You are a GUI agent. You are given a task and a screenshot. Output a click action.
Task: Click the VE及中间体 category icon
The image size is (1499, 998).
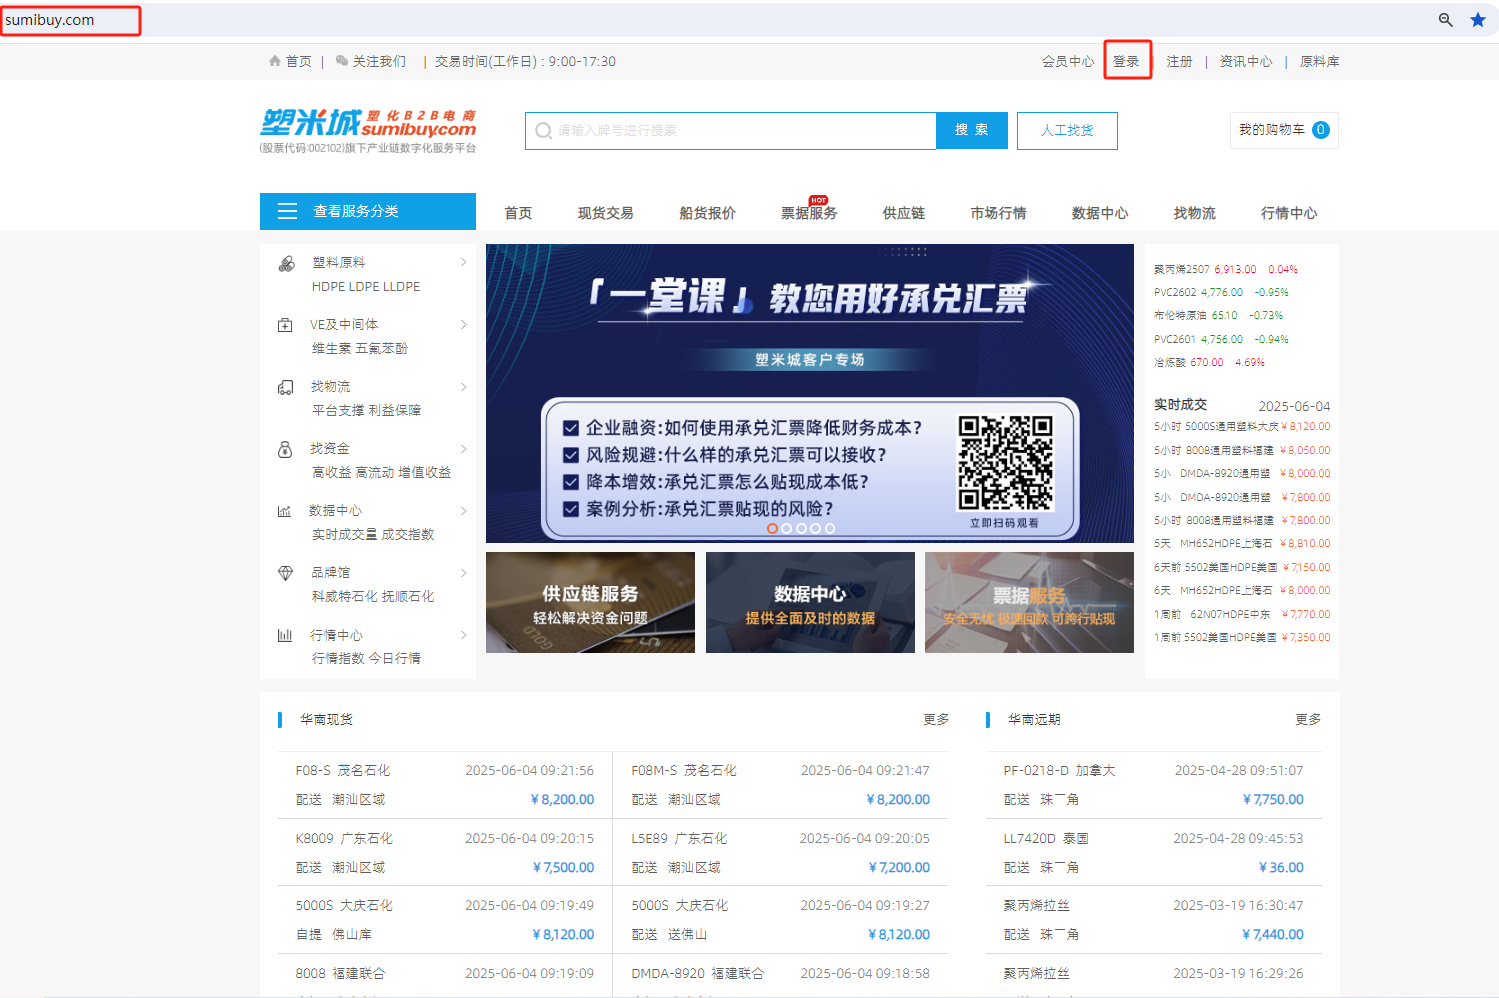(285, 325)
